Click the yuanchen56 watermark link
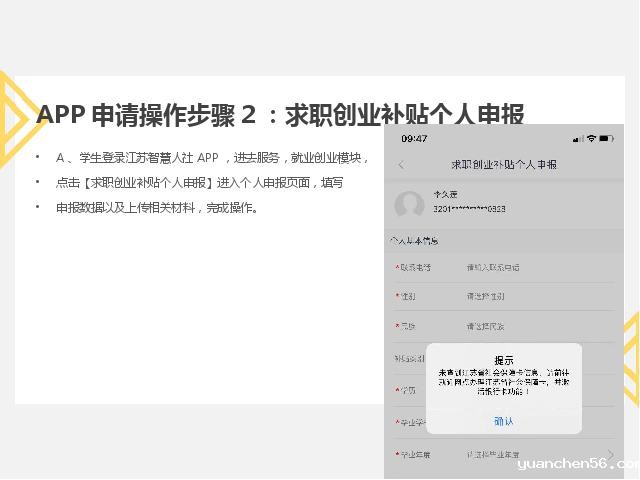 tap(577, 465)
